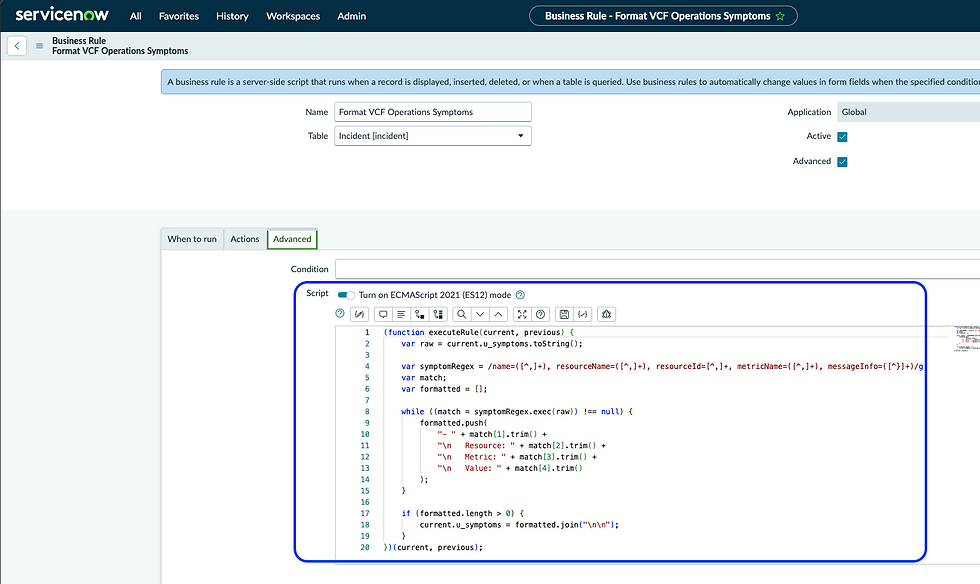The width and height of the screenshot is (980, 584).
Task: Switch to the Actions tab
Action: [x=244, y=239]
